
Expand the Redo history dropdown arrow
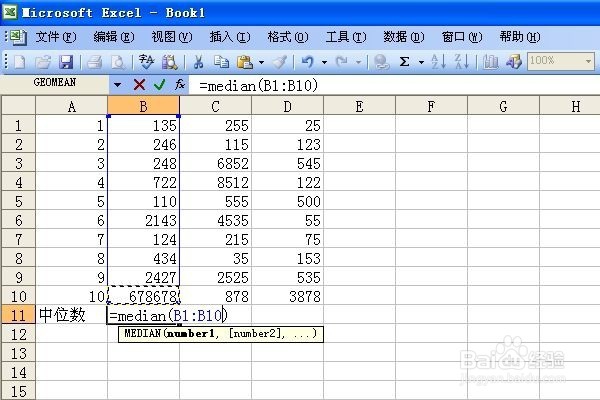[358, 62]
